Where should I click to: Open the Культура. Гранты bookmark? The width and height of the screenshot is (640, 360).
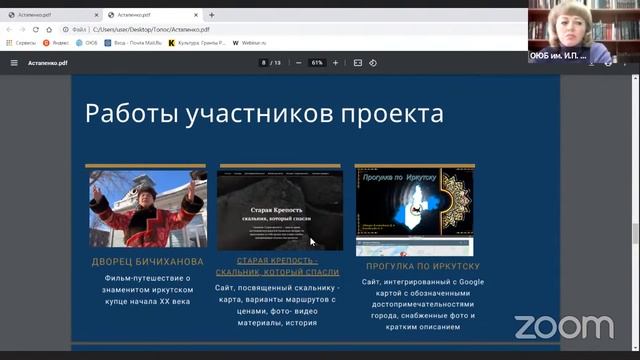pos(197,43)
